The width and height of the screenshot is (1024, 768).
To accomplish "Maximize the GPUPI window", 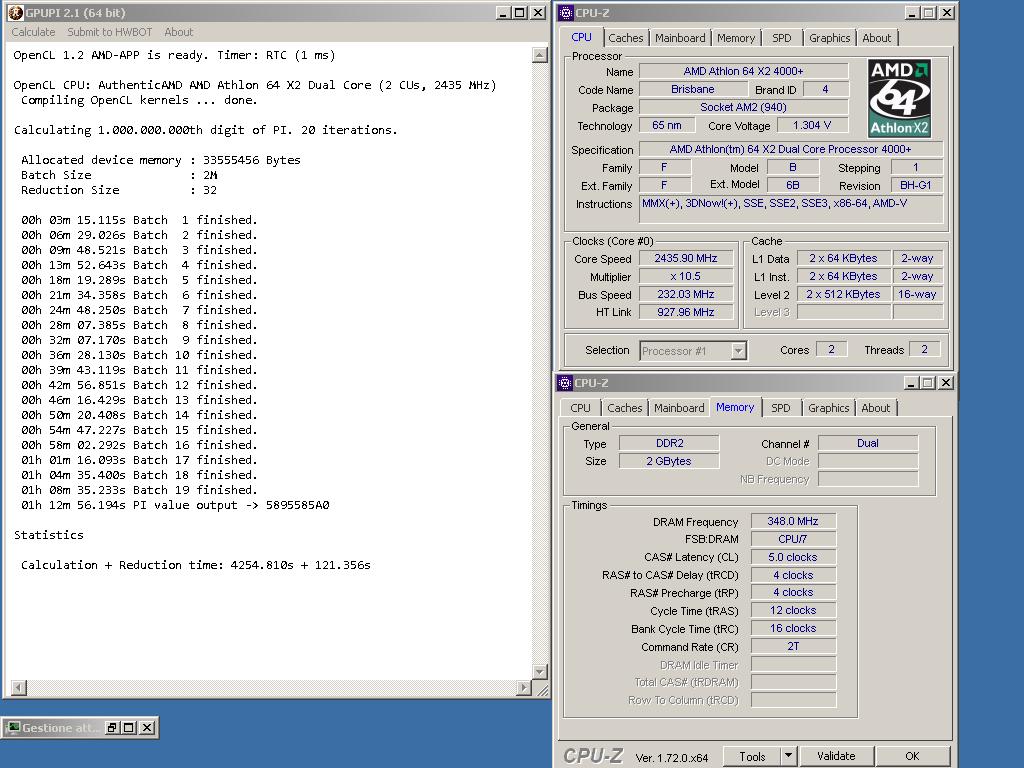I will coord(520,12).
